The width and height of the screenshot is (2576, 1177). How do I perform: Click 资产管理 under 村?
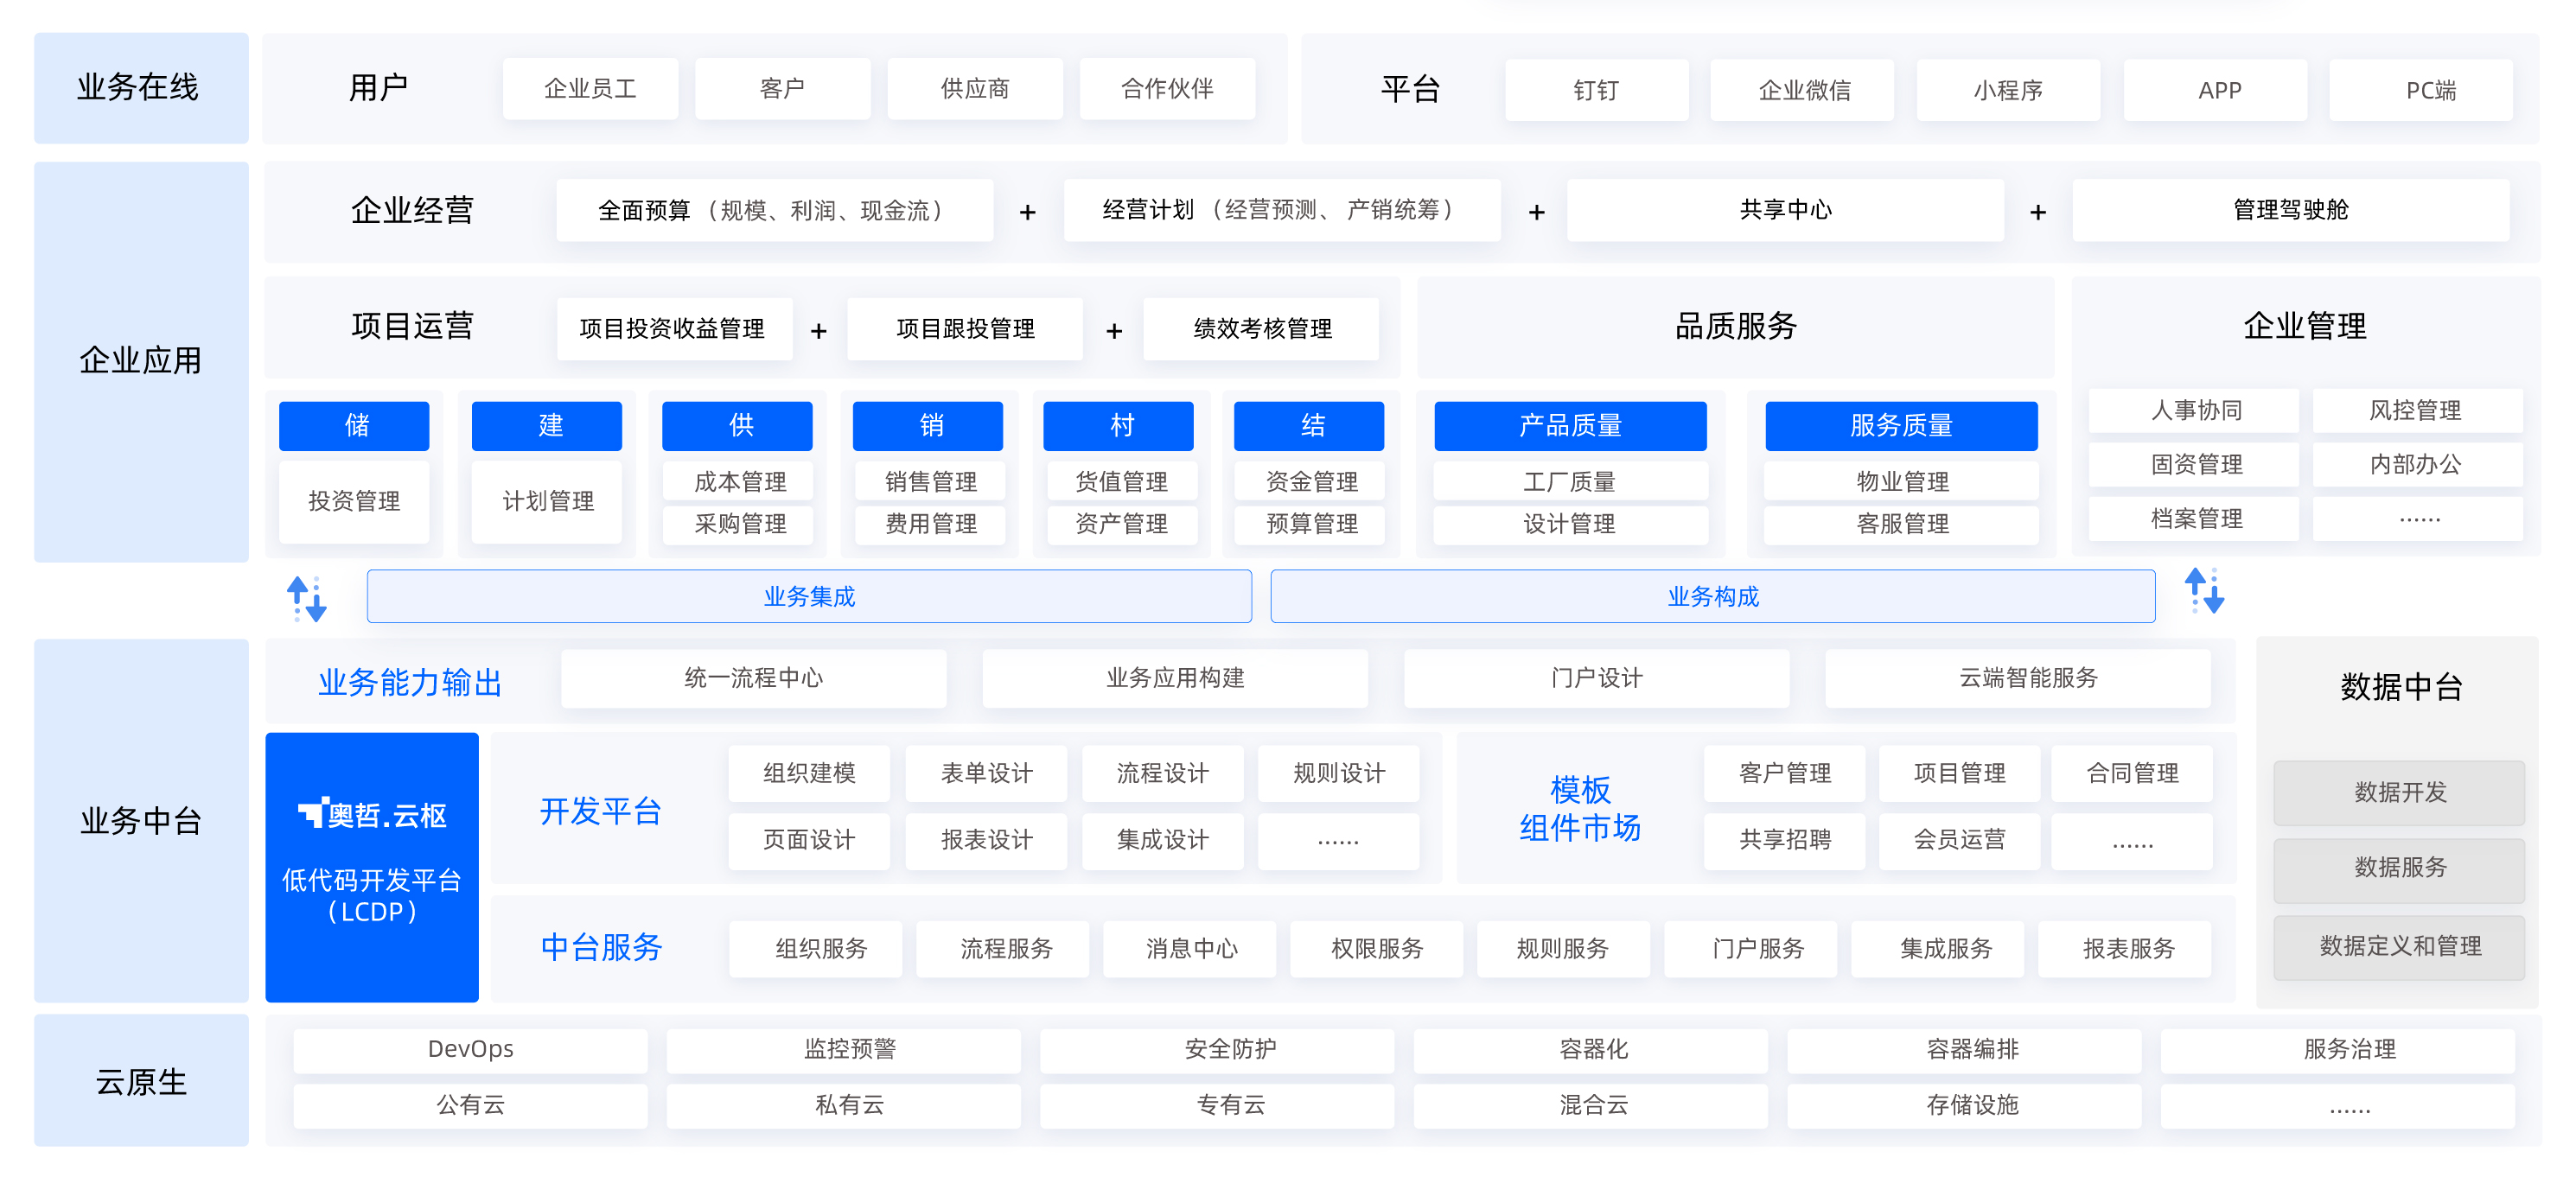tap(1121, 524)
